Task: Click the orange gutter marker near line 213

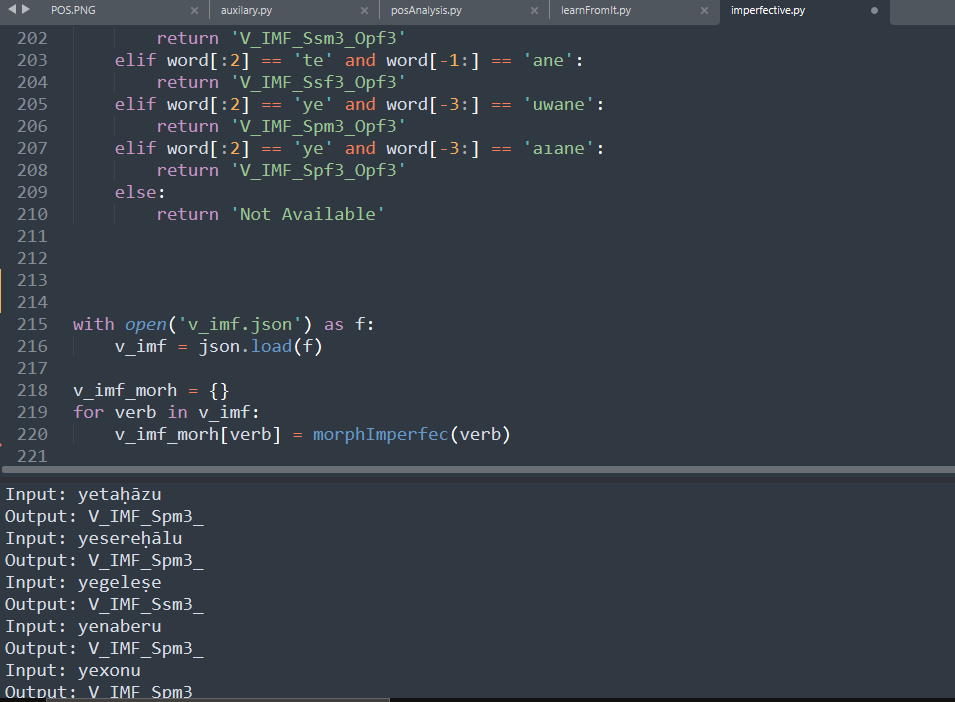Action: point(3,291)
